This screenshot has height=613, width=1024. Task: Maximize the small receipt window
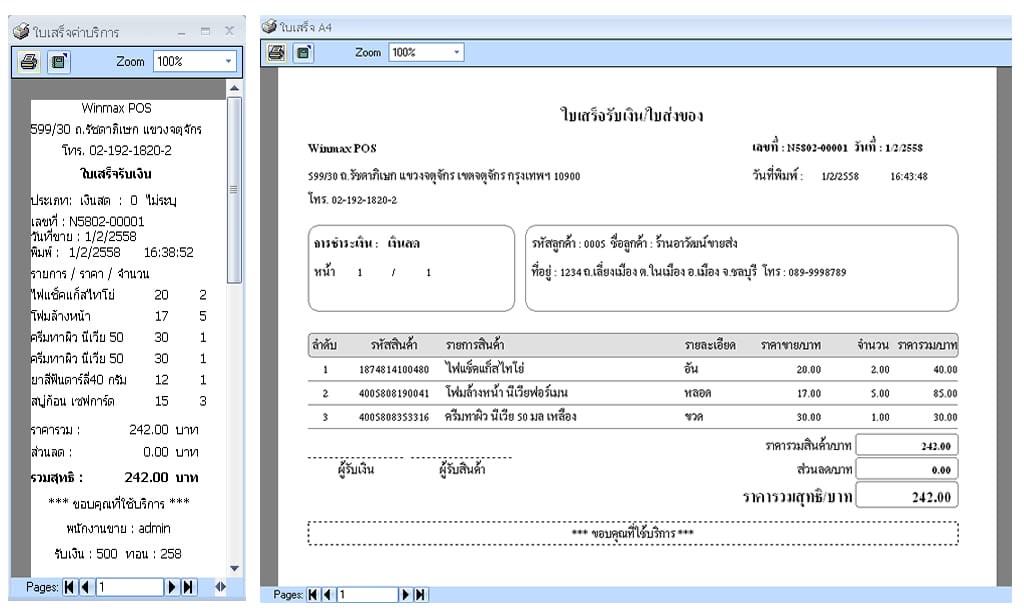206,31
